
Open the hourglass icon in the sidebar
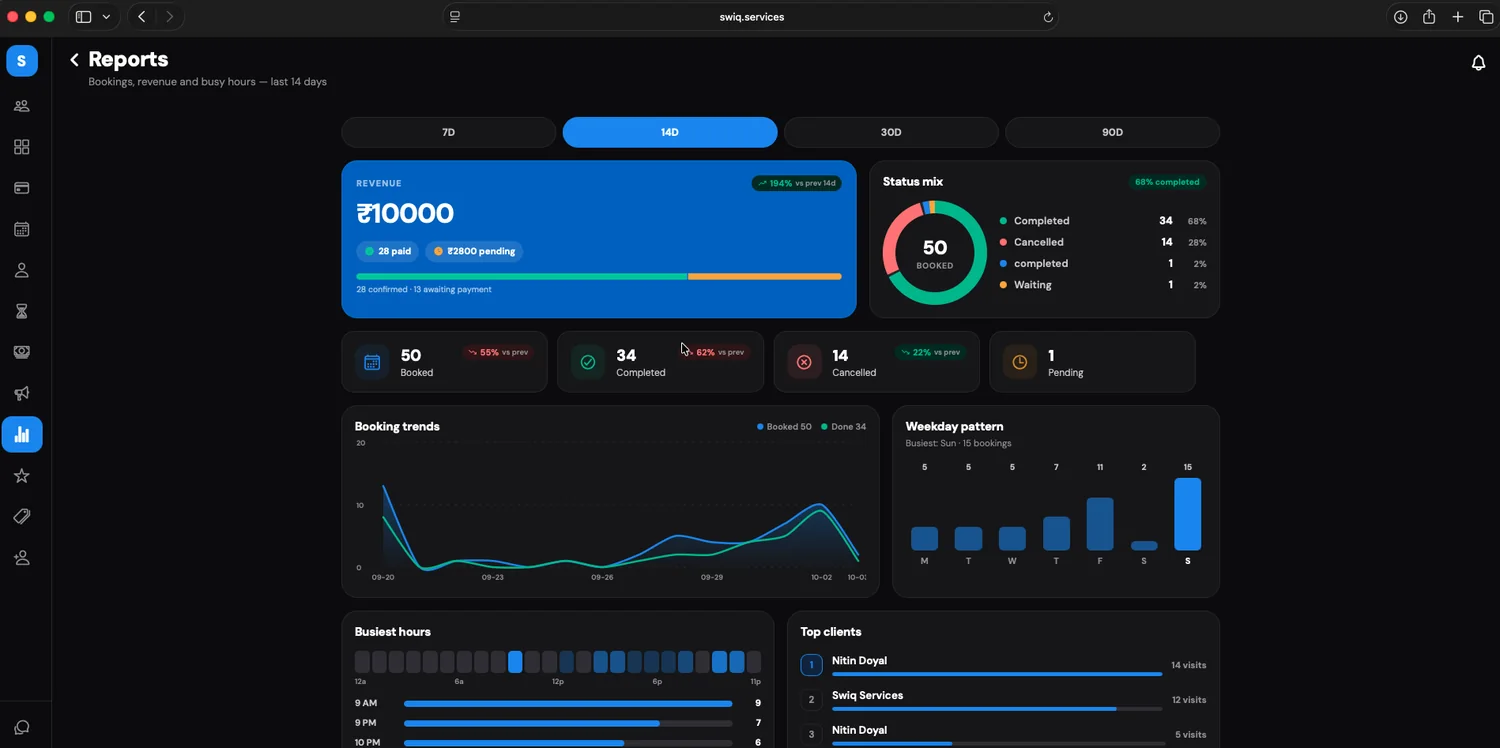coord(22,311)
